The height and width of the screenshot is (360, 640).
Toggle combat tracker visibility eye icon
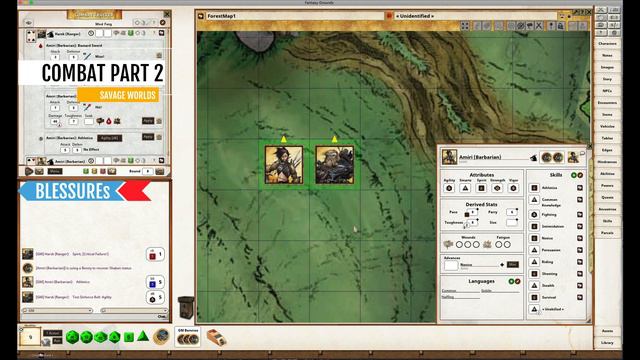[x=28, y=22]
